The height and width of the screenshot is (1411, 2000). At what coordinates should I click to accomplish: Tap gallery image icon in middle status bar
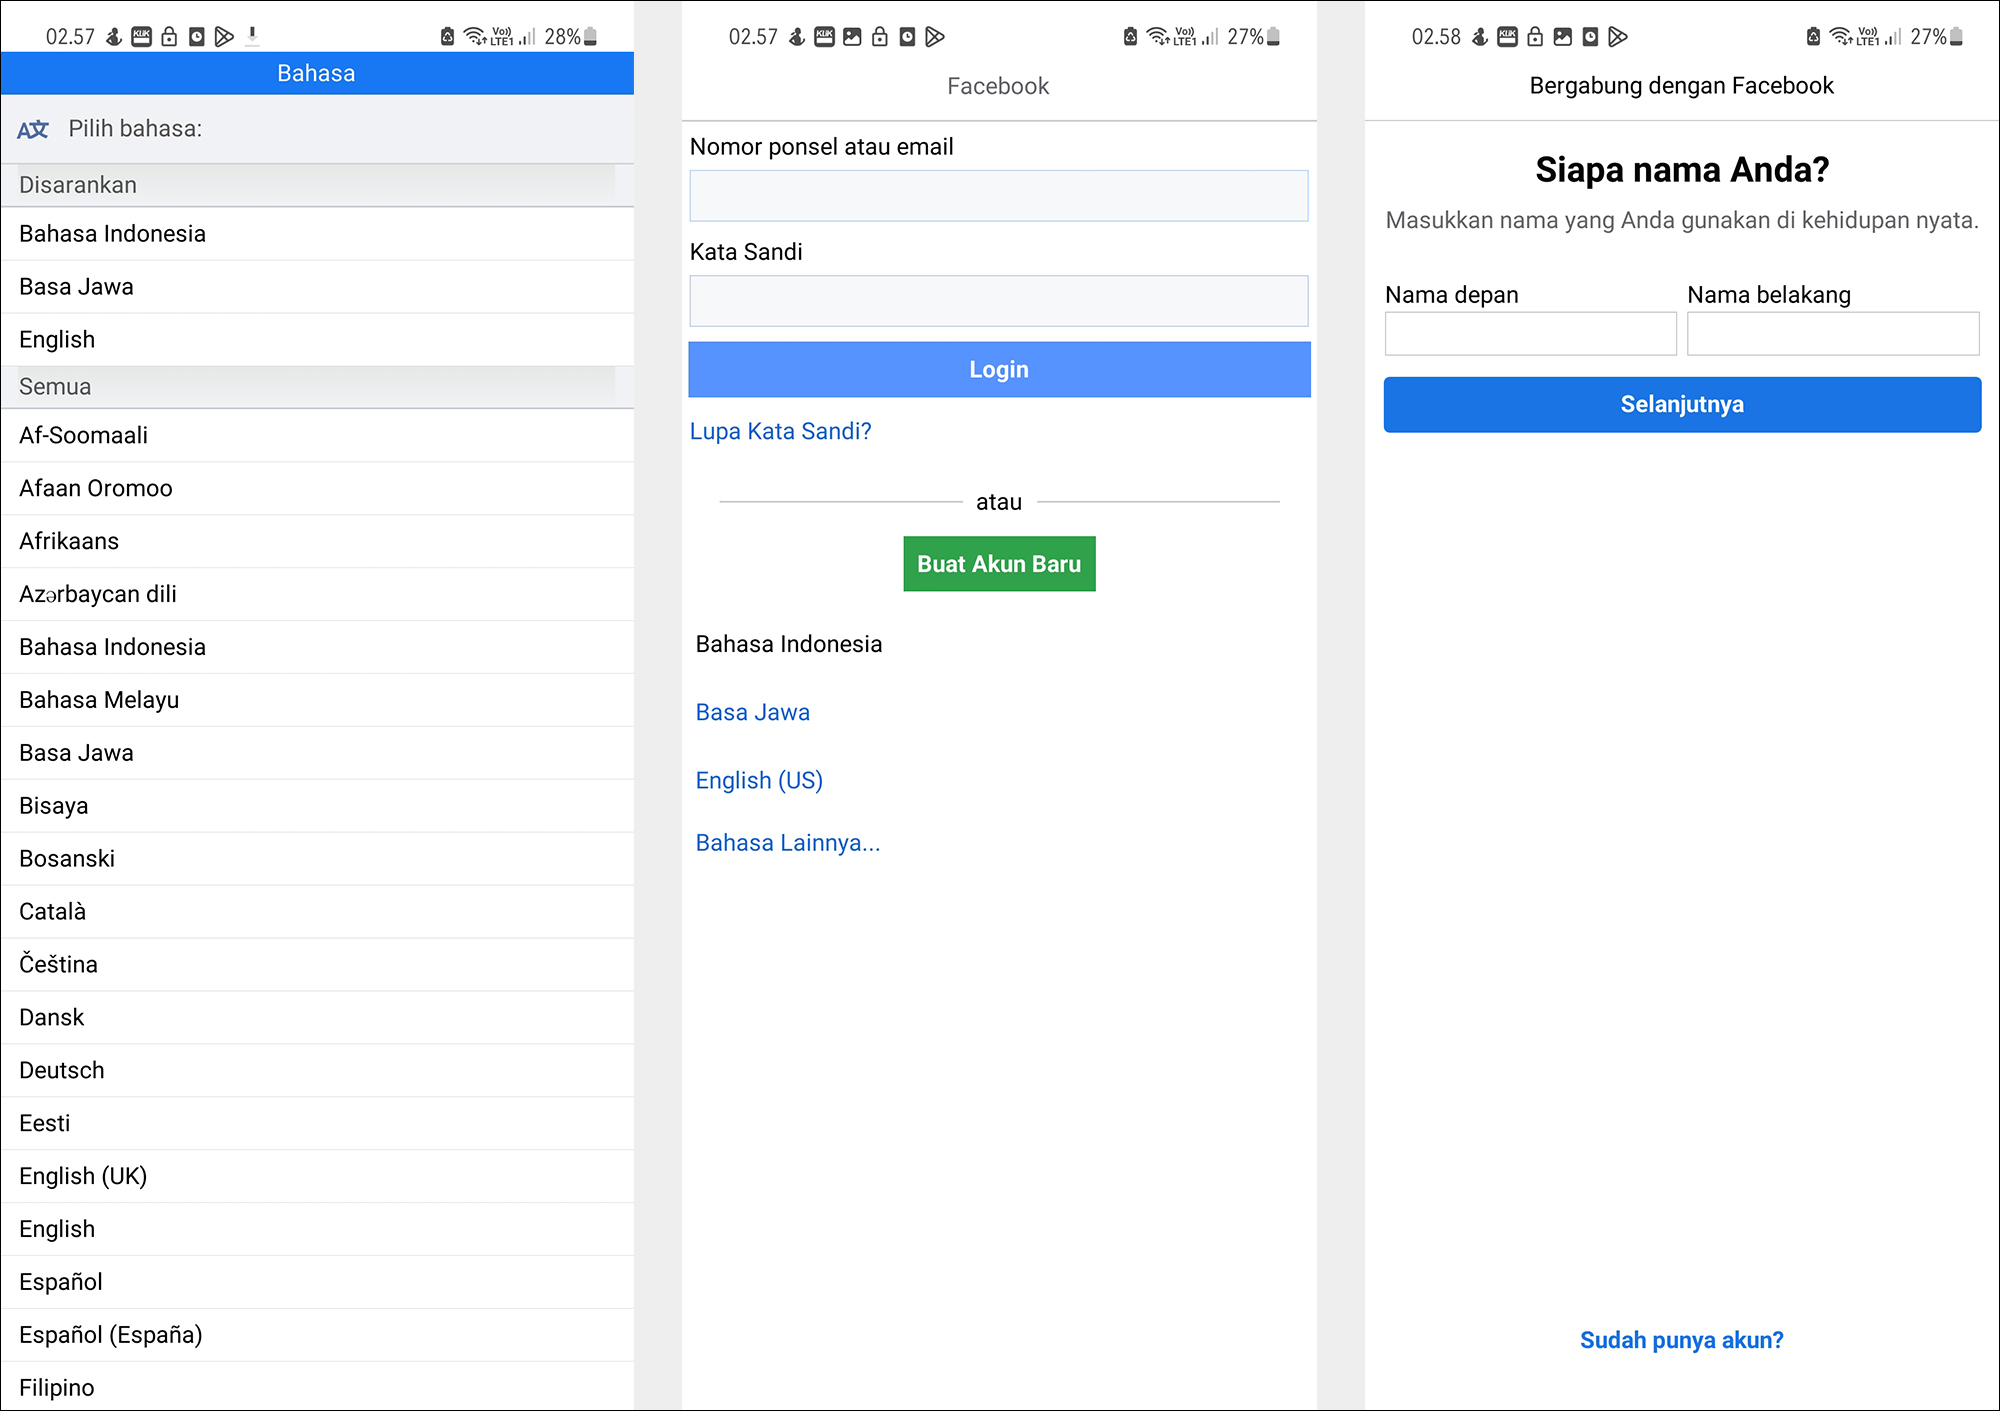tap(852, 37)
